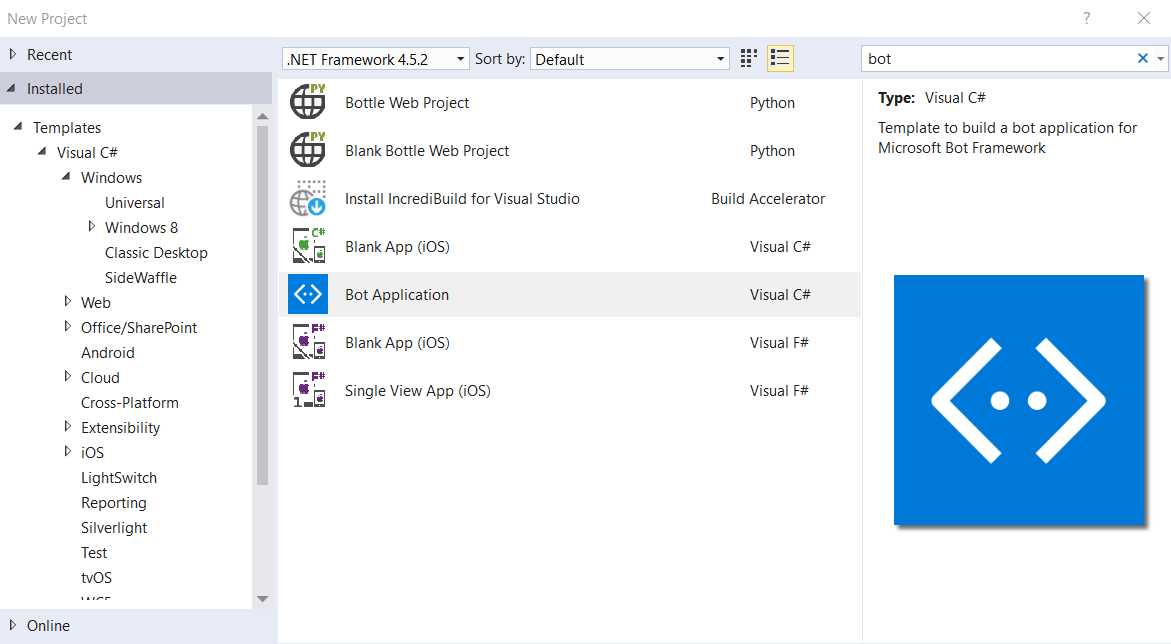Select the LightSwitch template category
The height and width of the screenshot is (644, 1171).
[x=118, y=477]
